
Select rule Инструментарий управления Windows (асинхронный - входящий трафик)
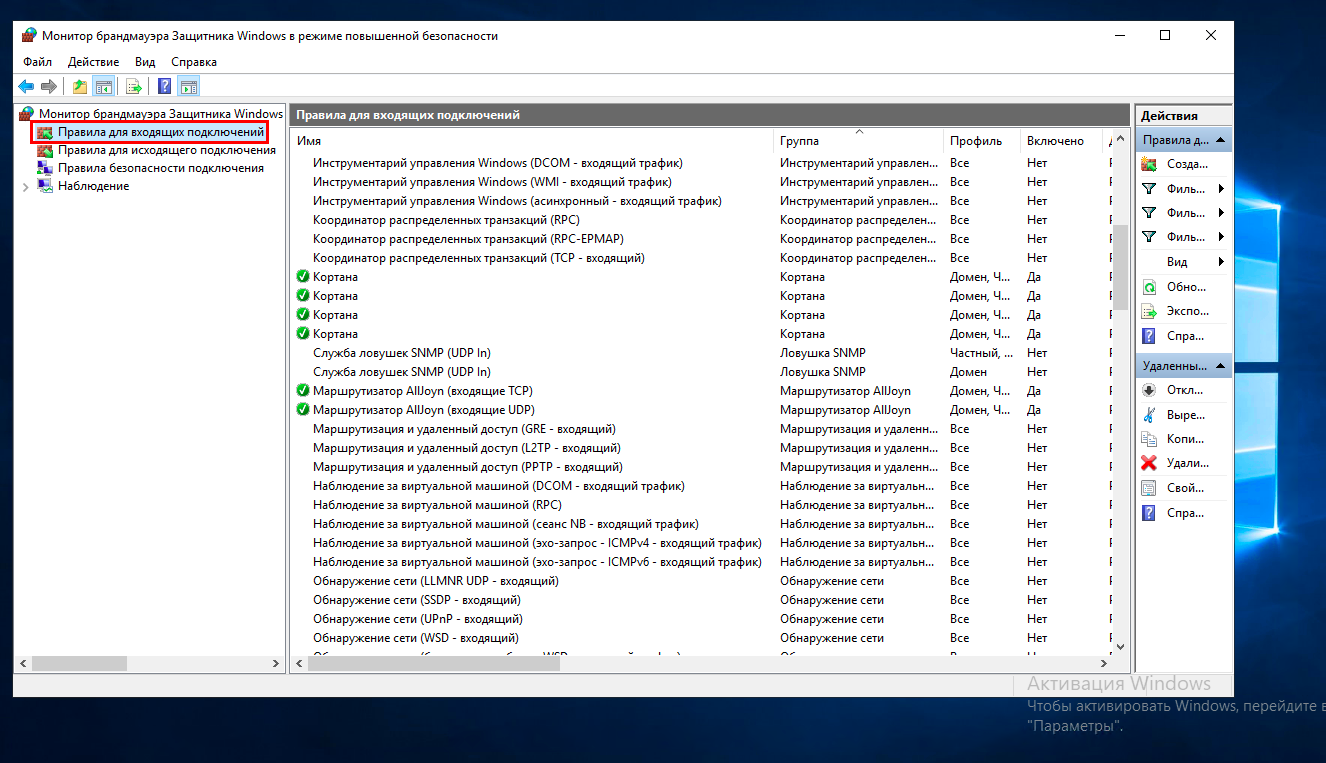[517, 201]
